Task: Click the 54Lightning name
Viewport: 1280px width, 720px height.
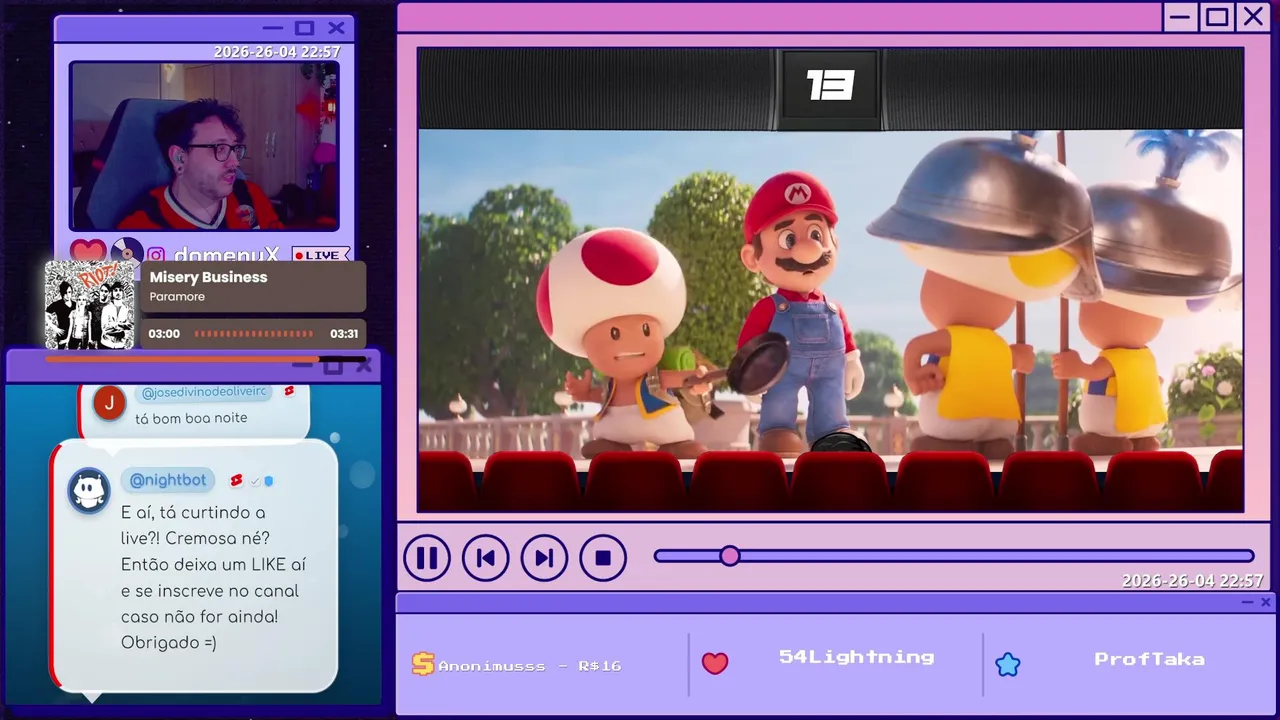Action: click(x=857, y=657)
